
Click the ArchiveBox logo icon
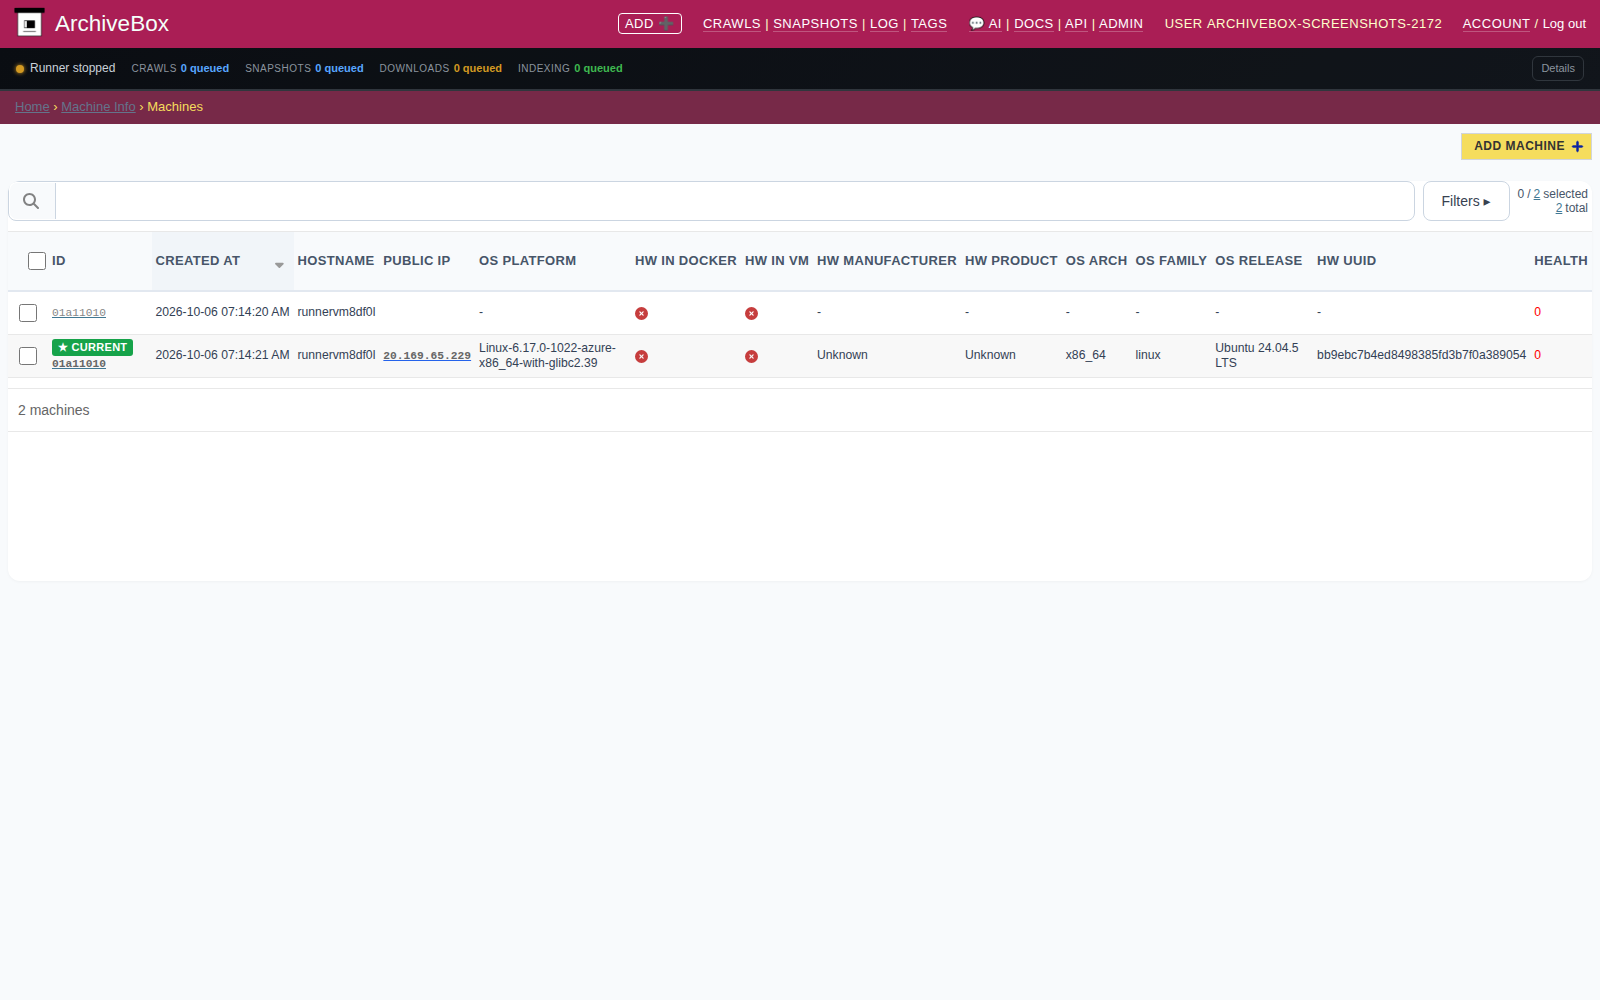(x=30, y=23)
